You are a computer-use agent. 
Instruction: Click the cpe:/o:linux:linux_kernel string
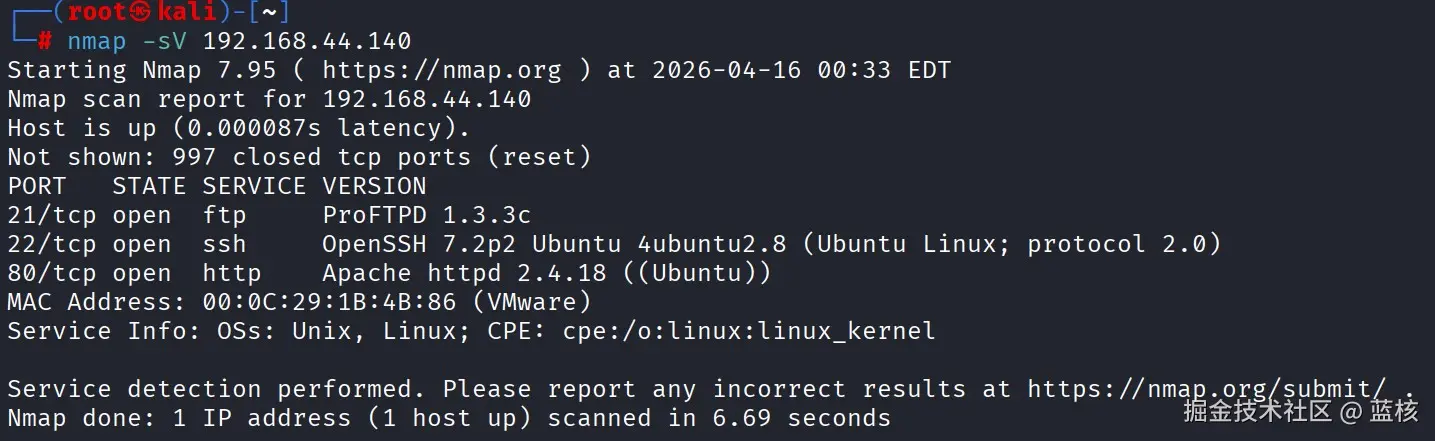pos(748,331)
